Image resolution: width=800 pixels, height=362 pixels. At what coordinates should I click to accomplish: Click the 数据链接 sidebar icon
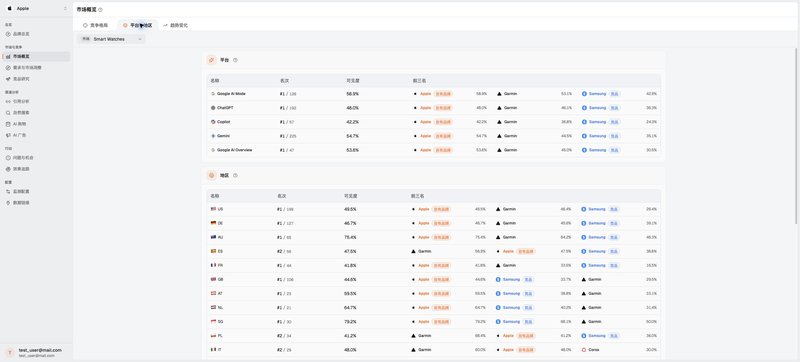[x=8, y=202]
